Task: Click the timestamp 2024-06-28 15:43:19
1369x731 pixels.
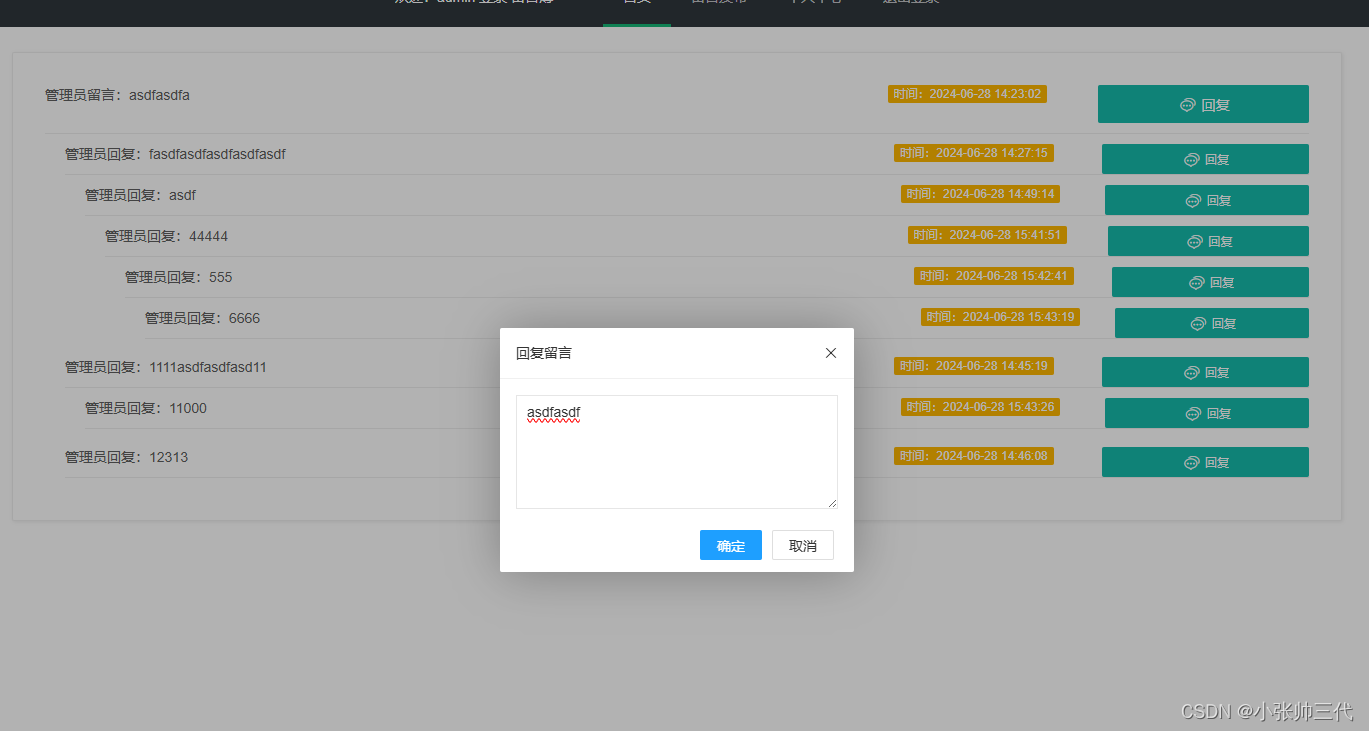Action: 1000,317
